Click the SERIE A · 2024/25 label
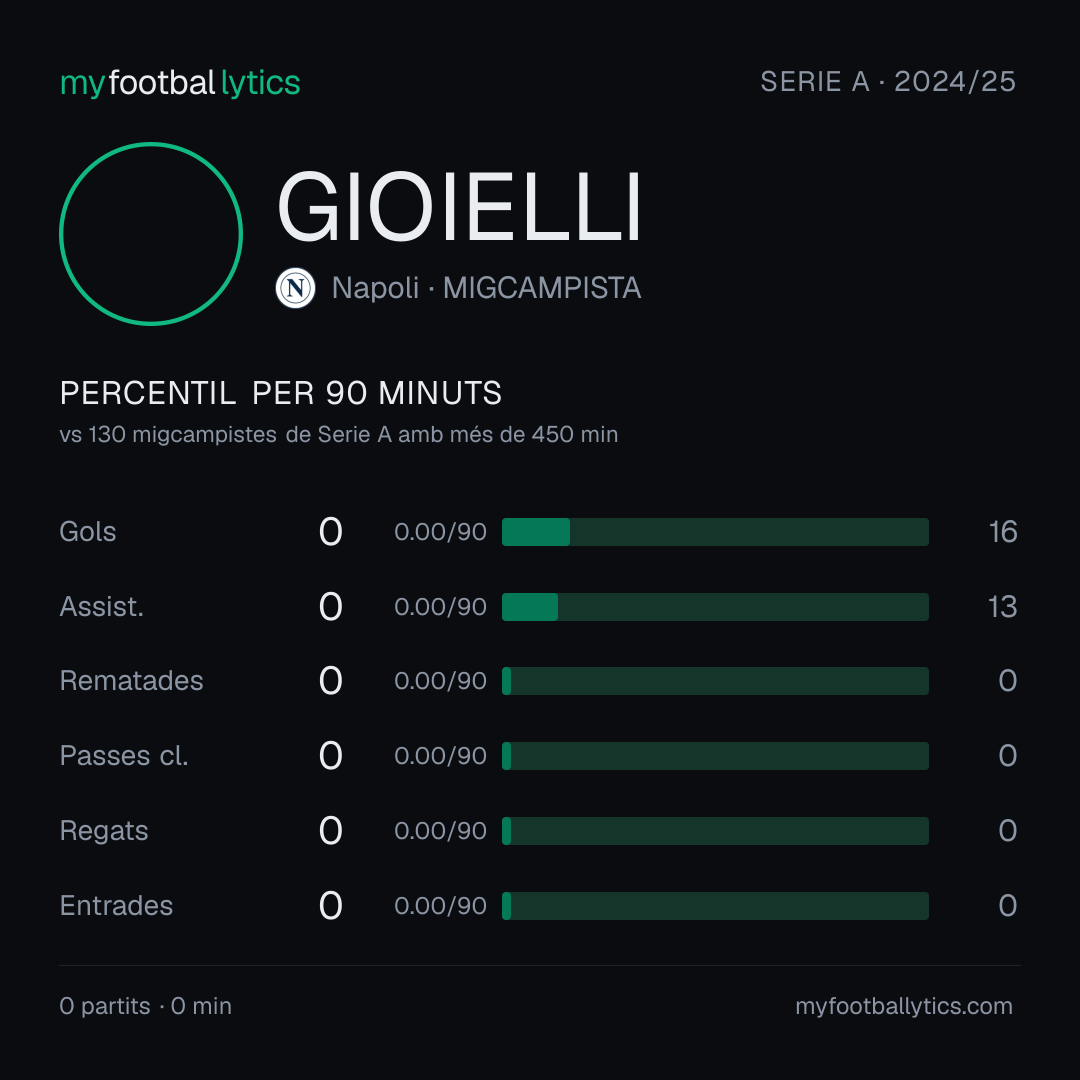 tap(888, 81)
